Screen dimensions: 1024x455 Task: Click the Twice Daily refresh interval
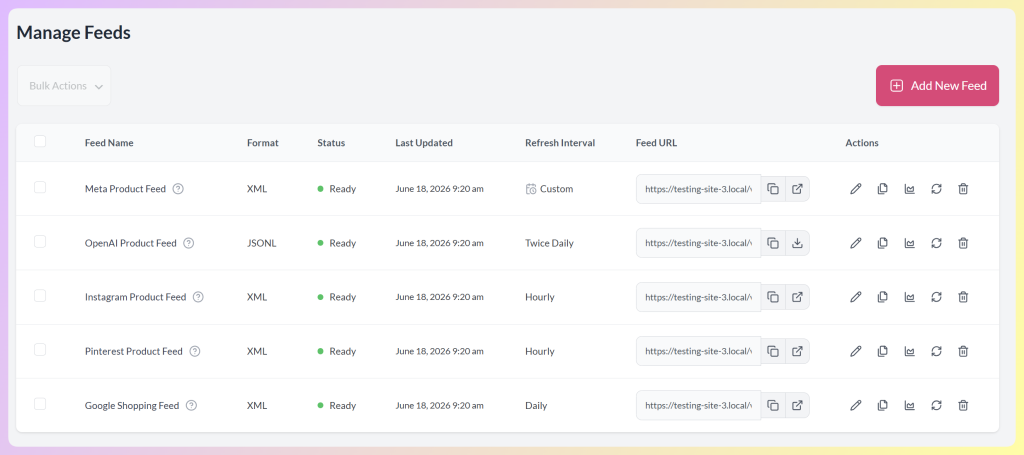click(549, 243)
